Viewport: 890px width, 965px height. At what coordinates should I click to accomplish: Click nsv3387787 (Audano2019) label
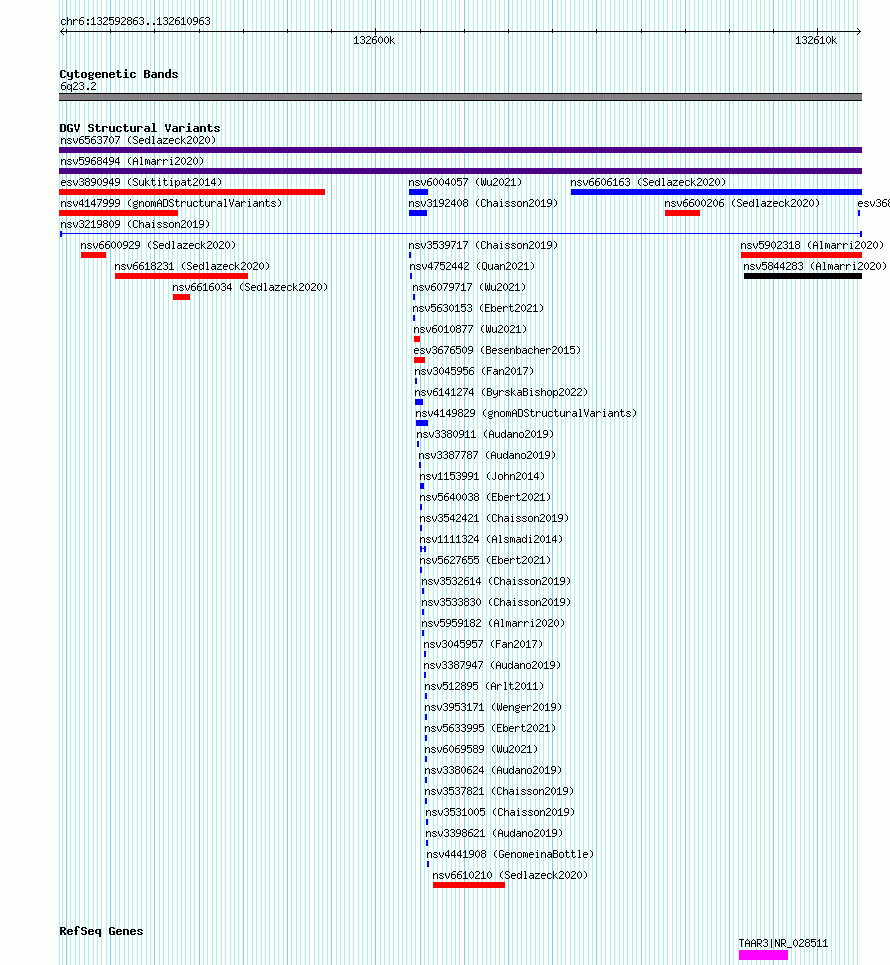click(487, 455)
